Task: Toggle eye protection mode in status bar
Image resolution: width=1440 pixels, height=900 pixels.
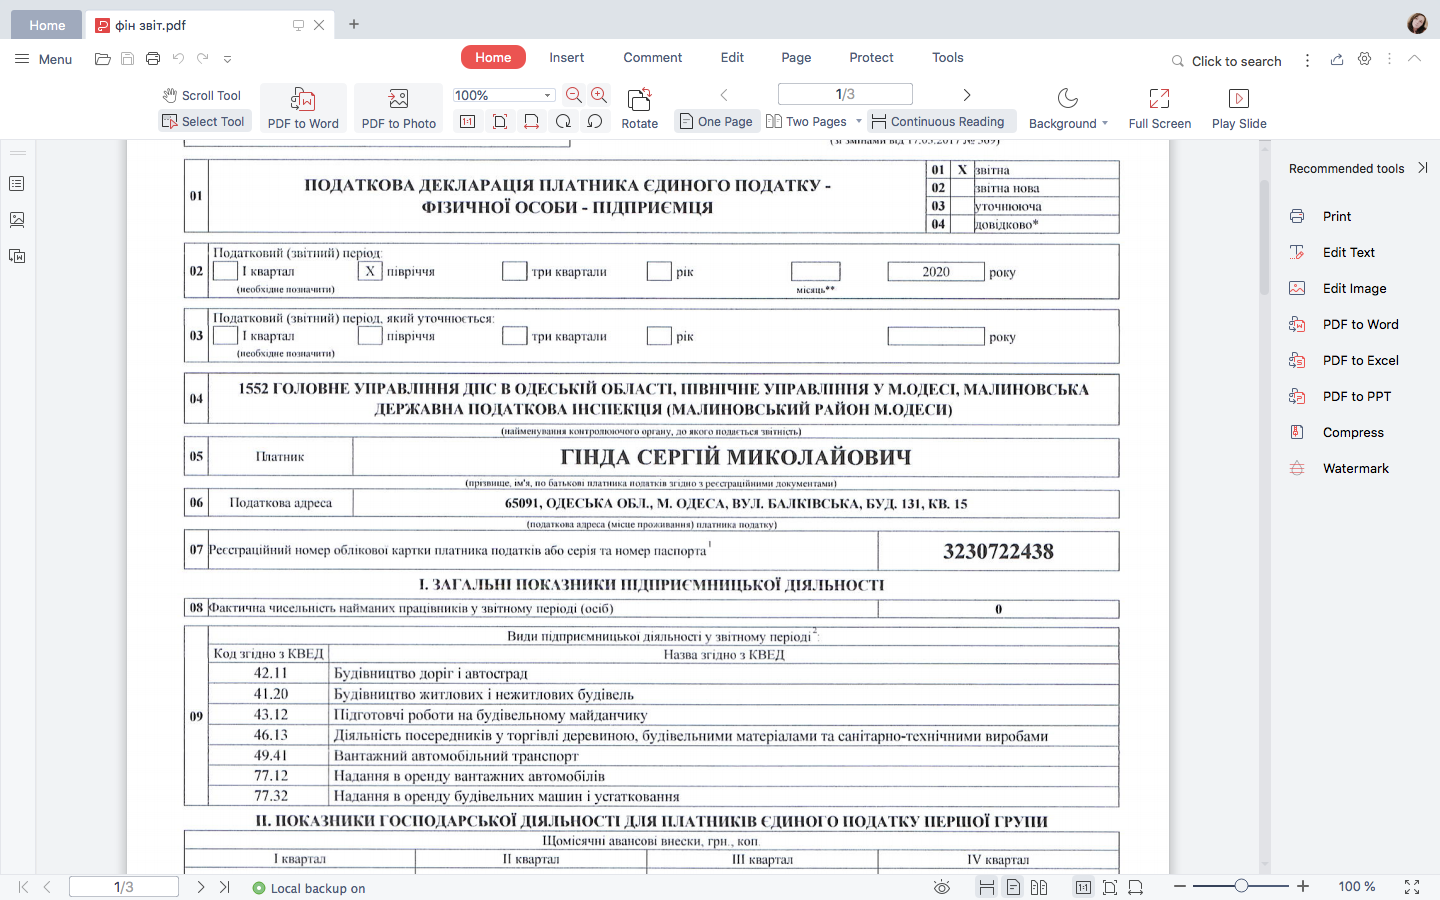Action: pyautogui.click(x=941, y=887)
